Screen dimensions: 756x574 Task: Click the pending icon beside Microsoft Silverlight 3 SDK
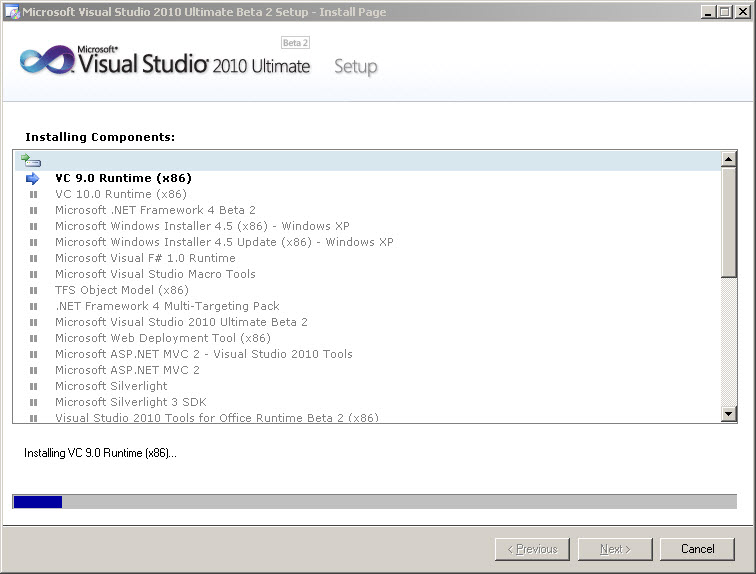click(x=33, y=402)
